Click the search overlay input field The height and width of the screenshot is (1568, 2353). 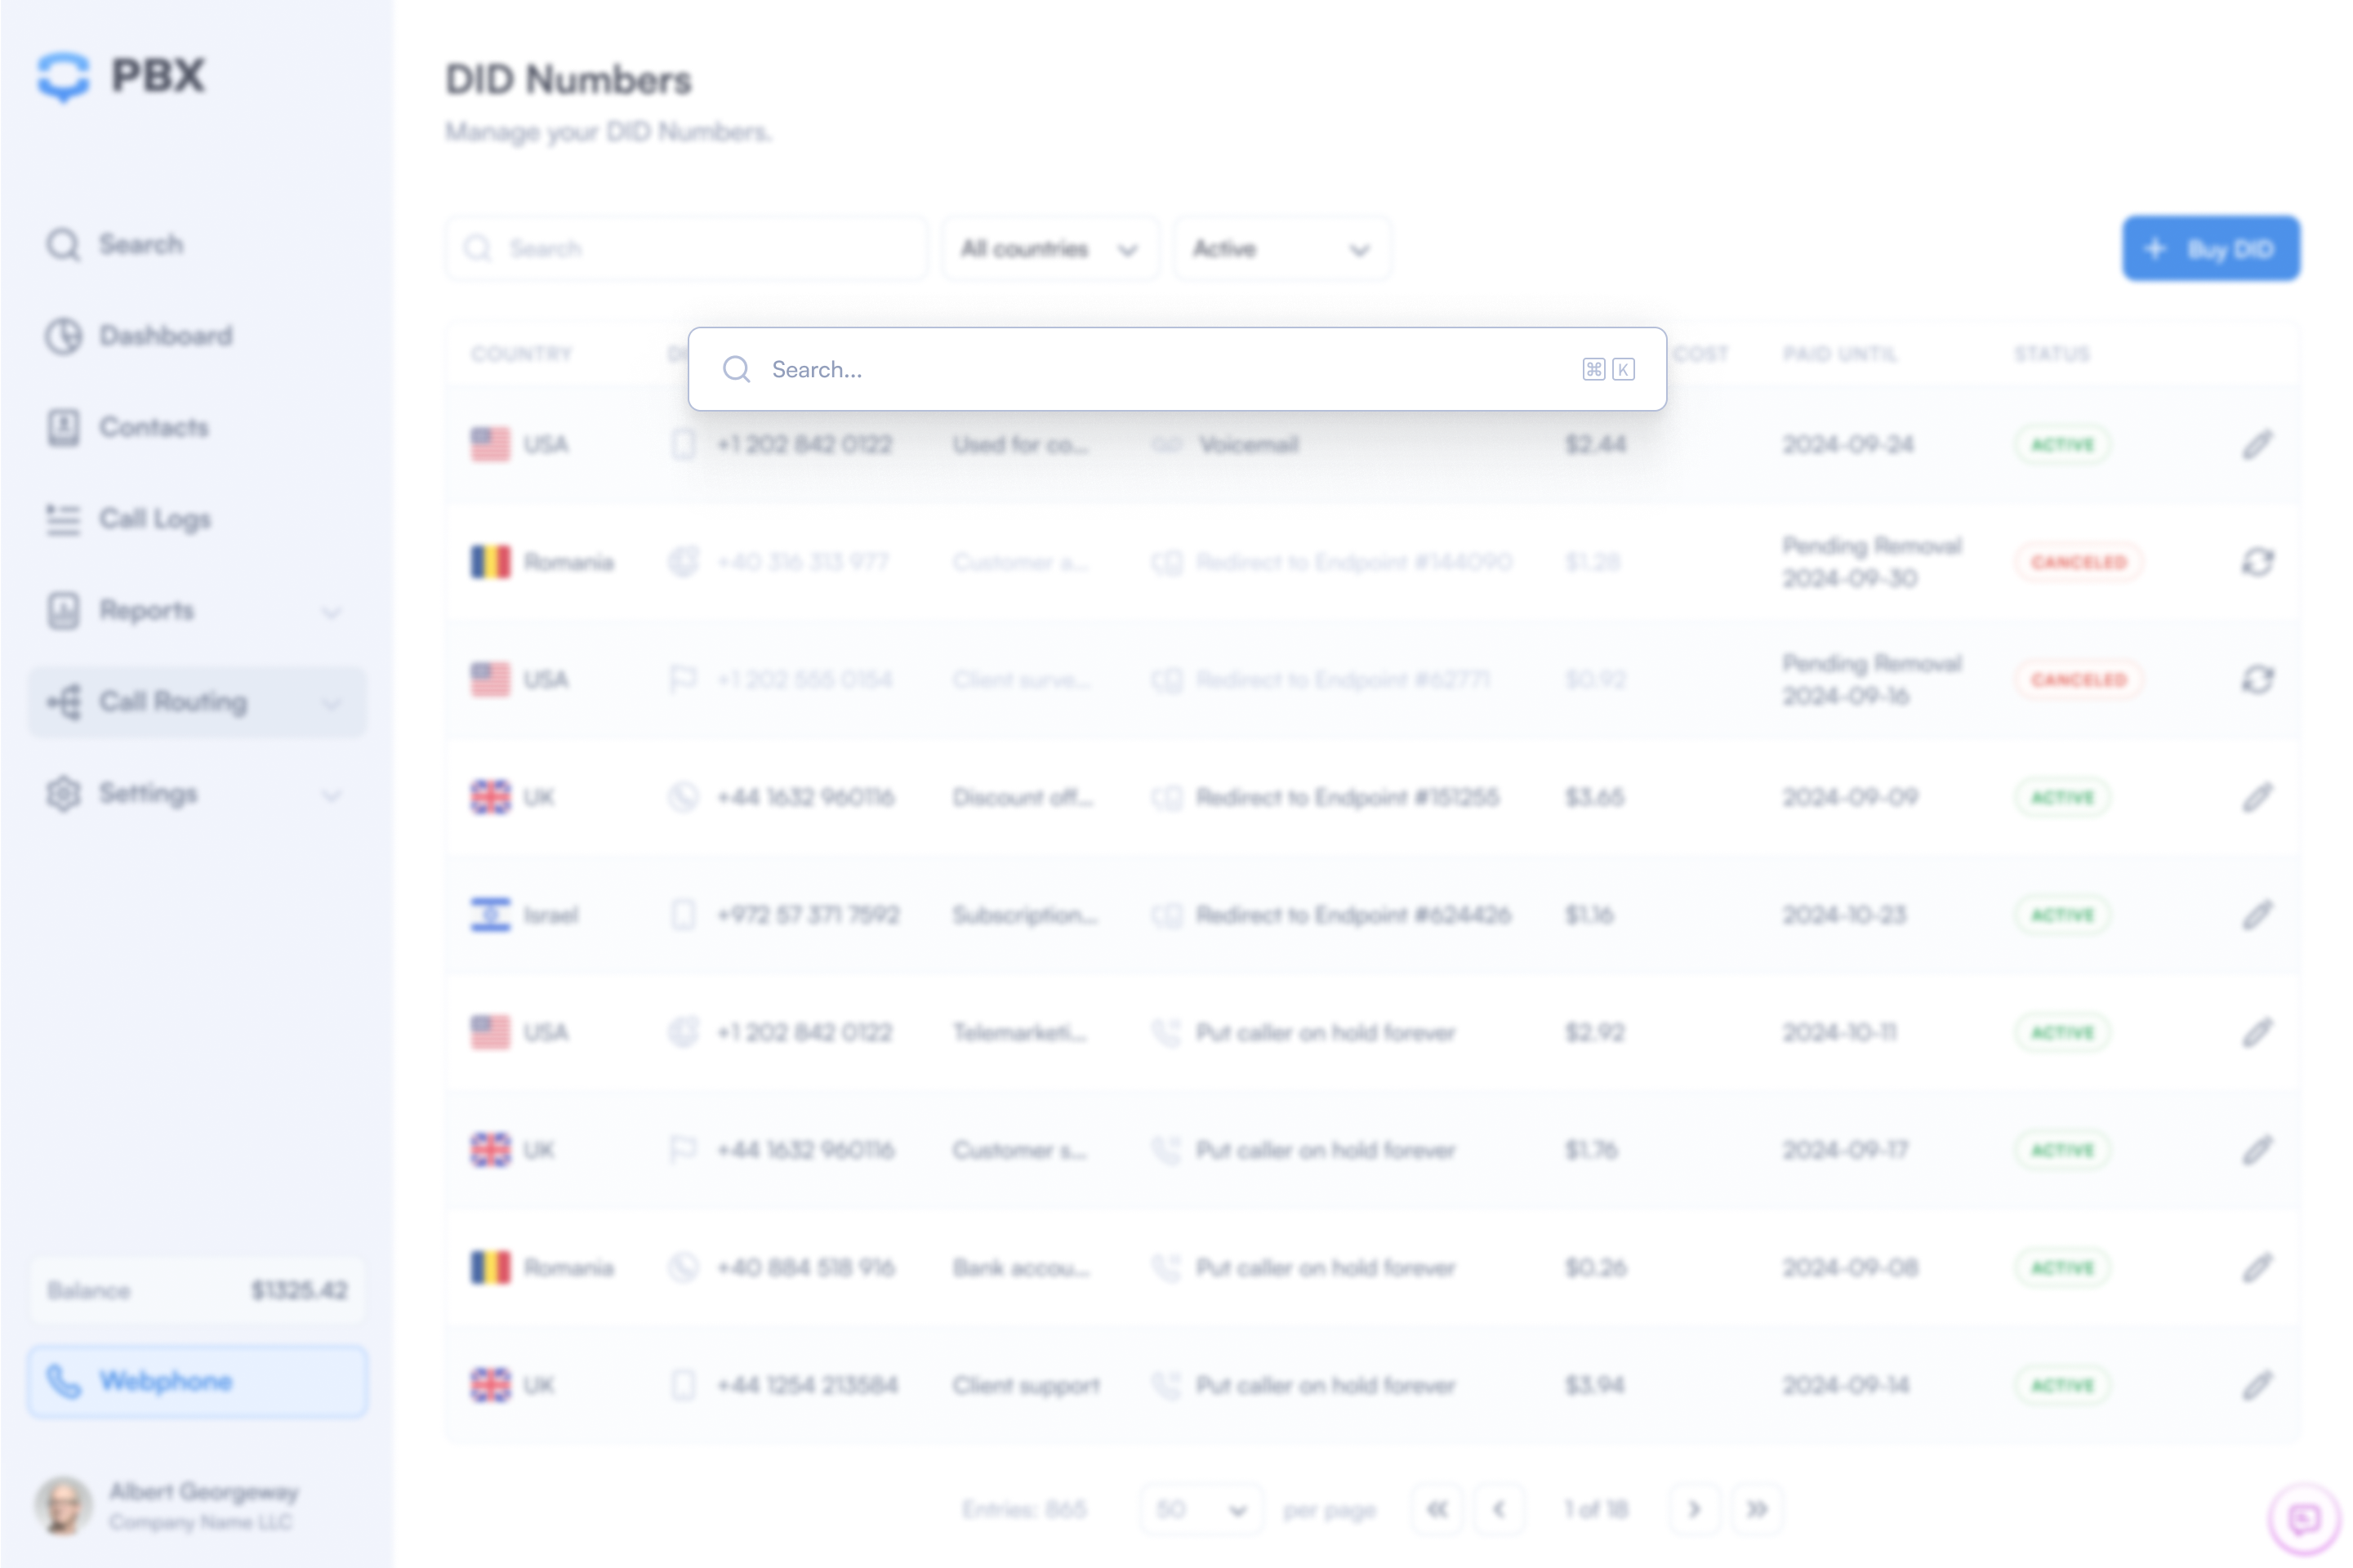pyautogui.click(x=1160, y=370)
